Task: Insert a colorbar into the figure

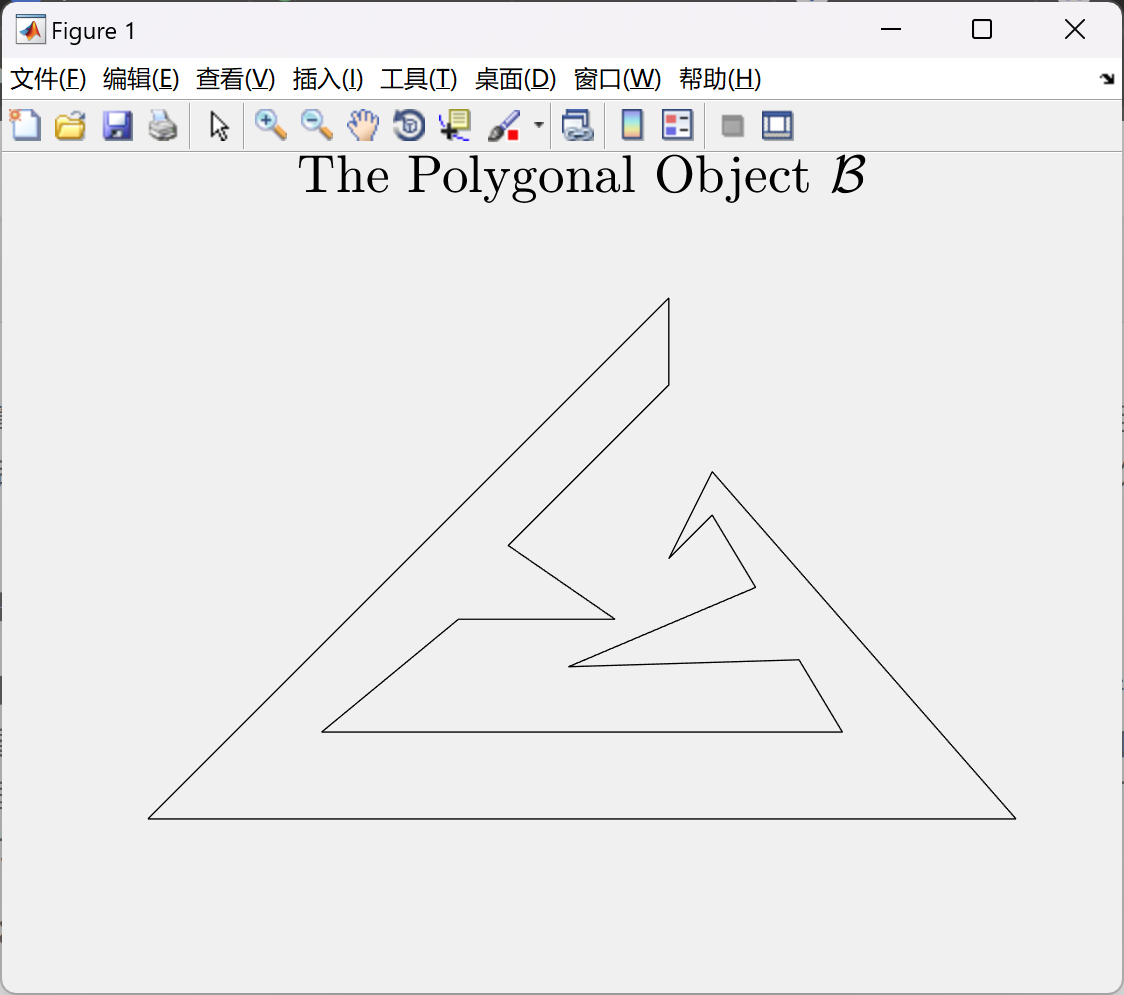Action: coord(631,125)
